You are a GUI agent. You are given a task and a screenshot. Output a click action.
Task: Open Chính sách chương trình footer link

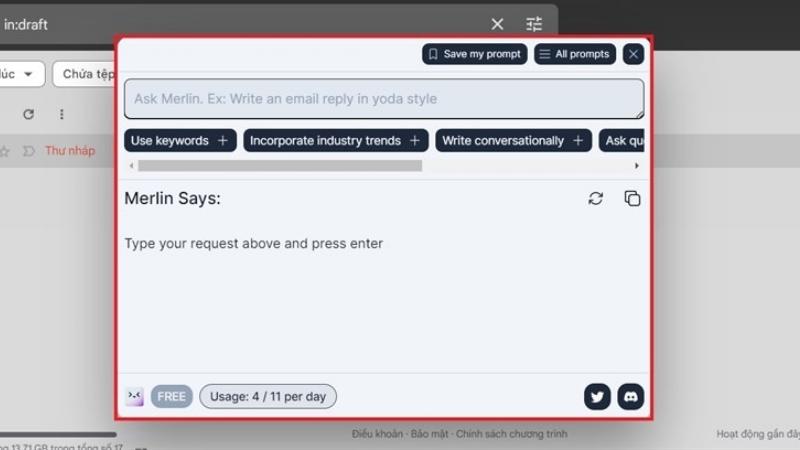point(511,434)
